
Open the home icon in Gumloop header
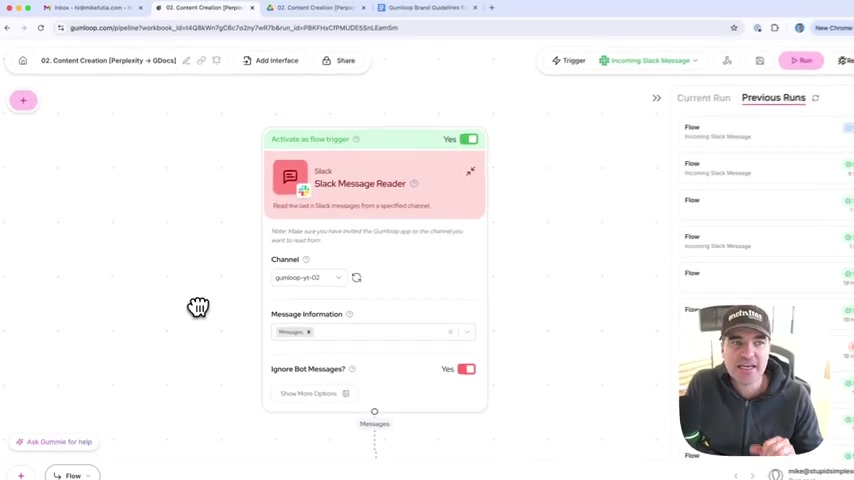[x=23, y=60]
